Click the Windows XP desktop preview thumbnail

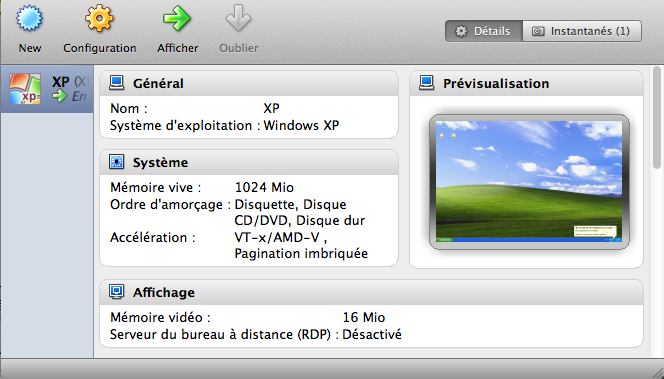(529, 182)
